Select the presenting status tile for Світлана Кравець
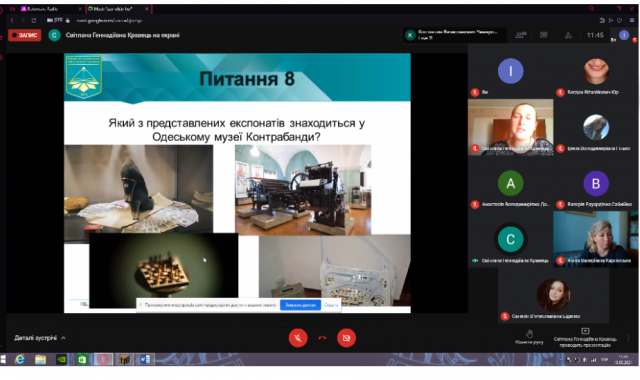Screen dimensions: 640x380 click(584, 338)
